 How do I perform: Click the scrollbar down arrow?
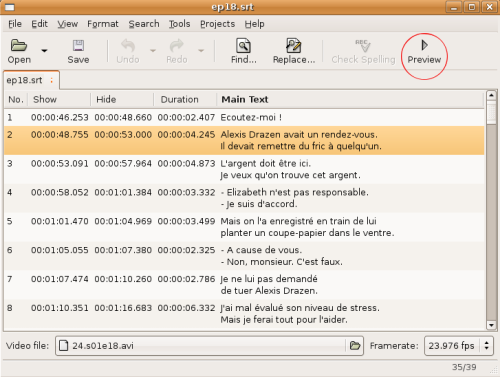491,325
